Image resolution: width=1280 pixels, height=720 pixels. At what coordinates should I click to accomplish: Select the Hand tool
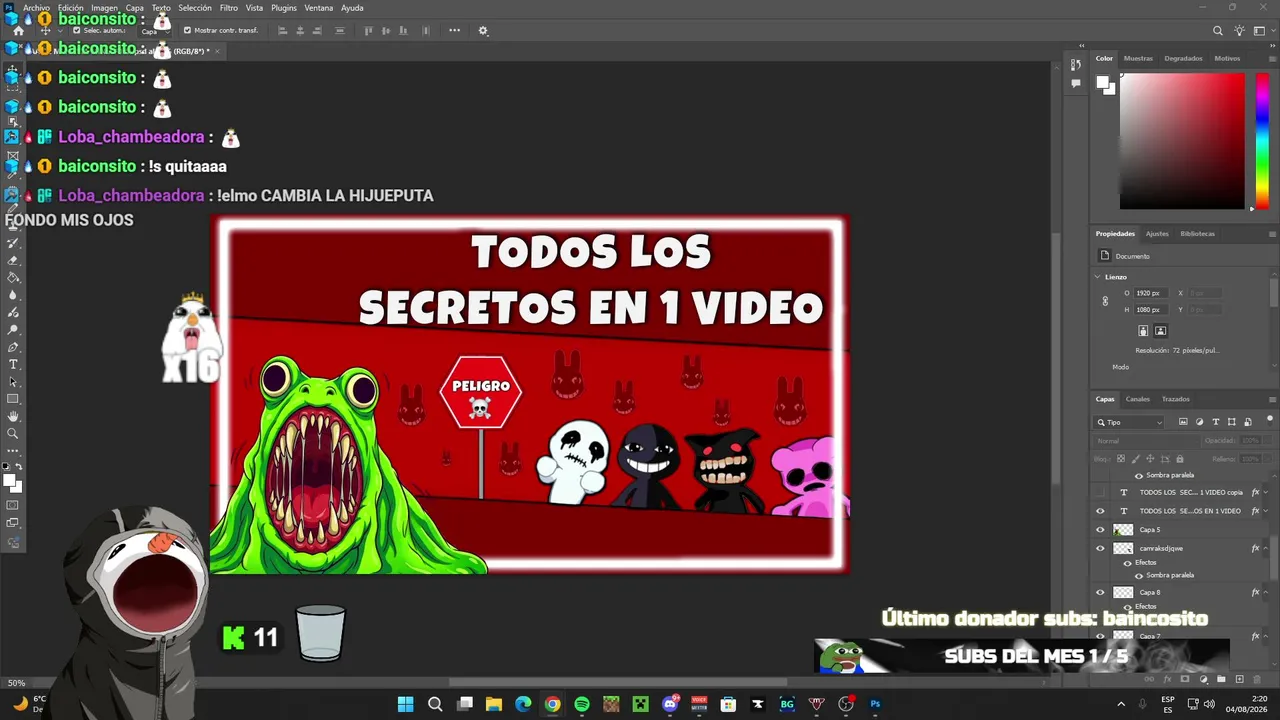(13, 416)
